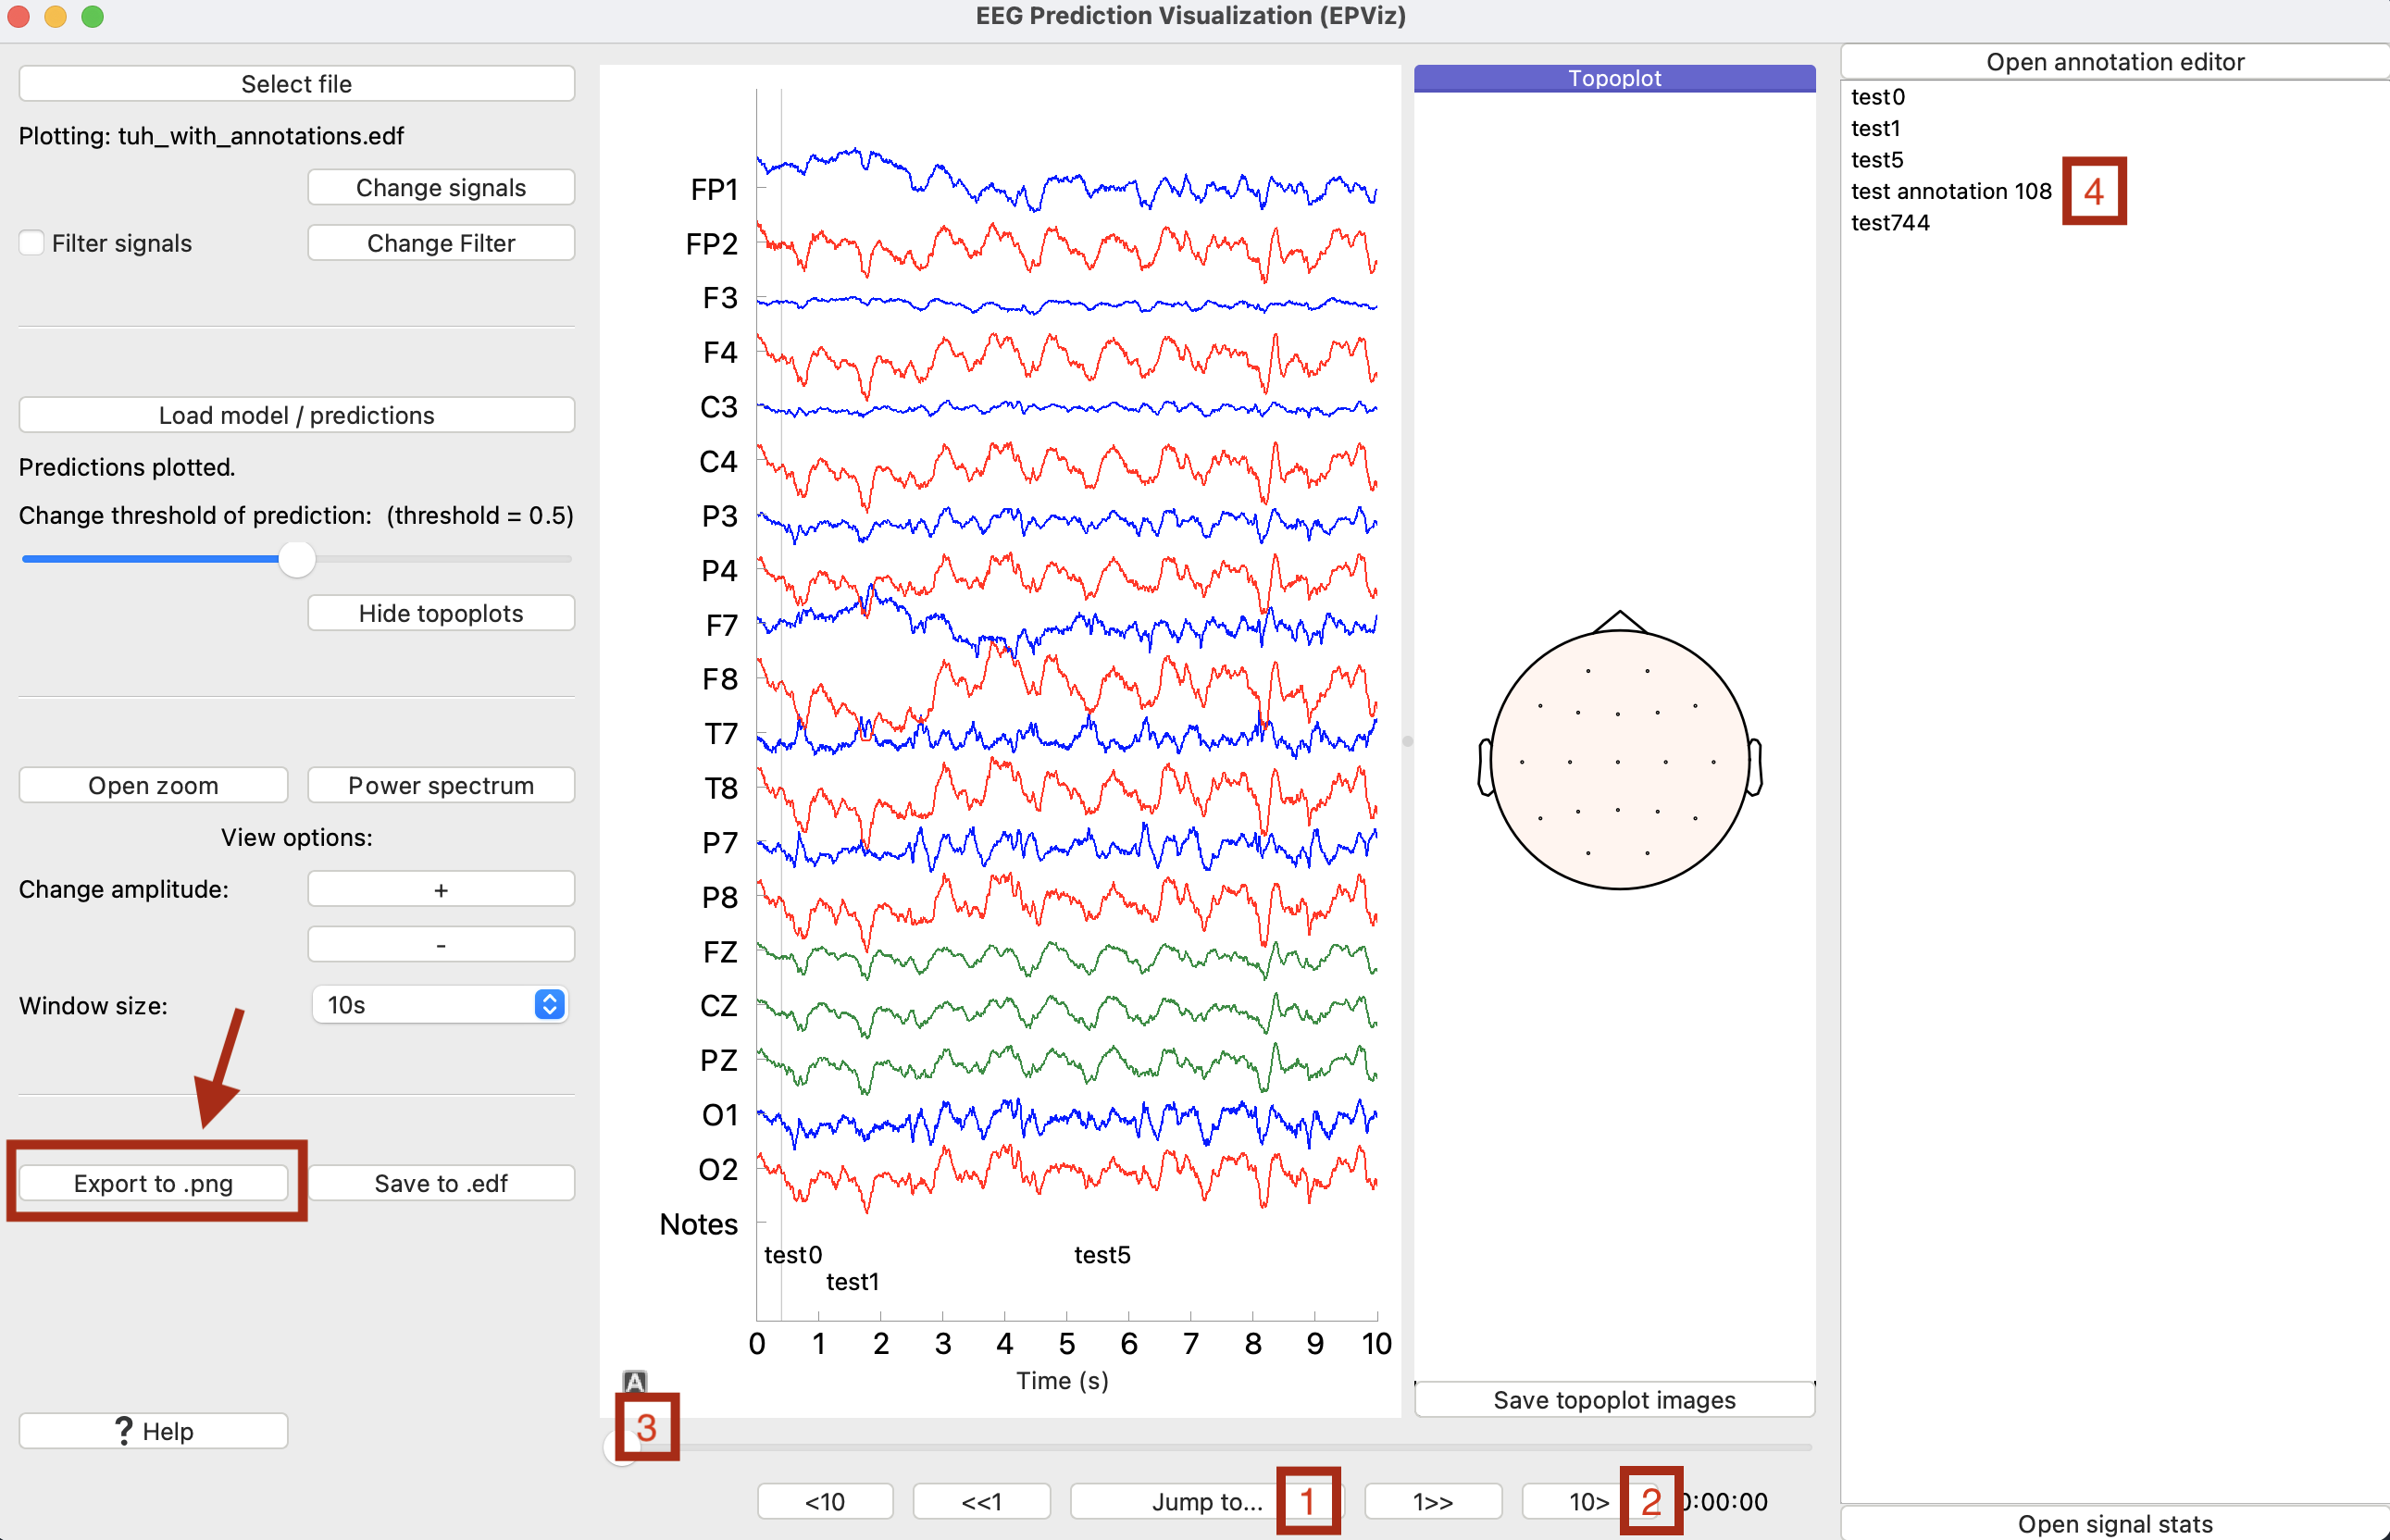
Task: Step forward one second with 1>>
Action: [1432, 1501]
